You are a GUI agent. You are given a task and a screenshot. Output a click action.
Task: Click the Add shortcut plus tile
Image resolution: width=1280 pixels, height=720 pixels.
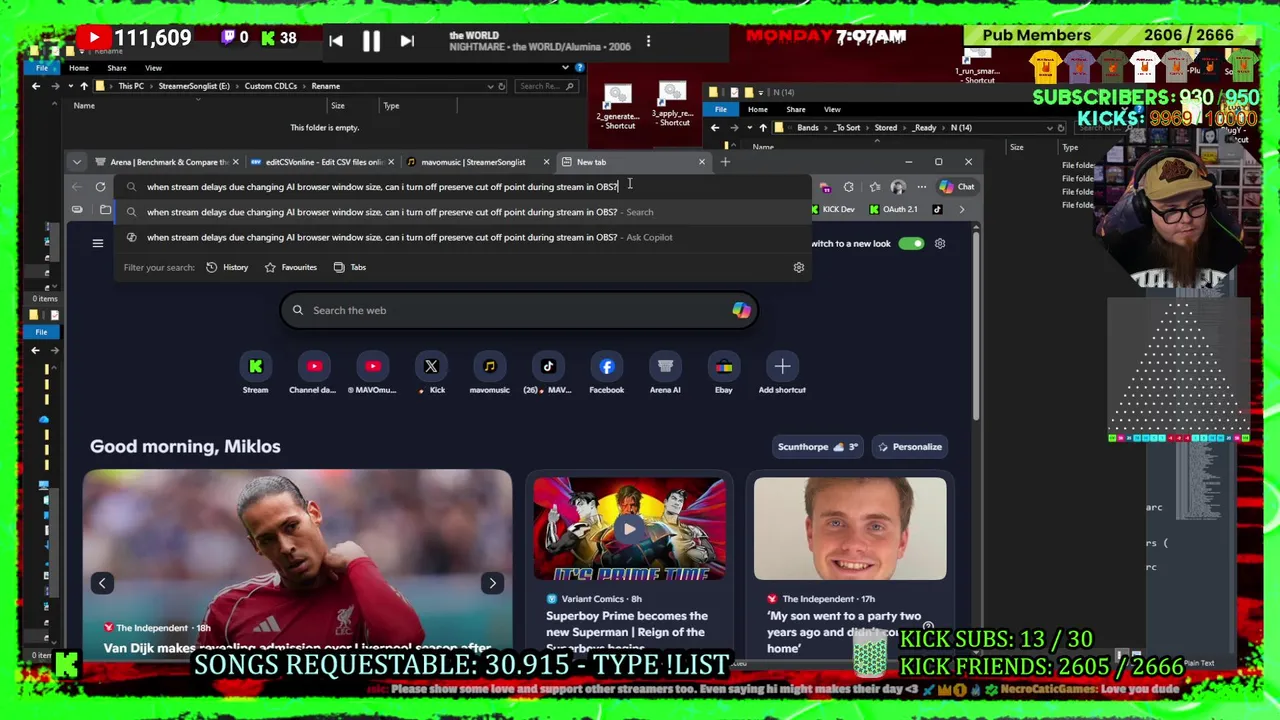(782, 374)
